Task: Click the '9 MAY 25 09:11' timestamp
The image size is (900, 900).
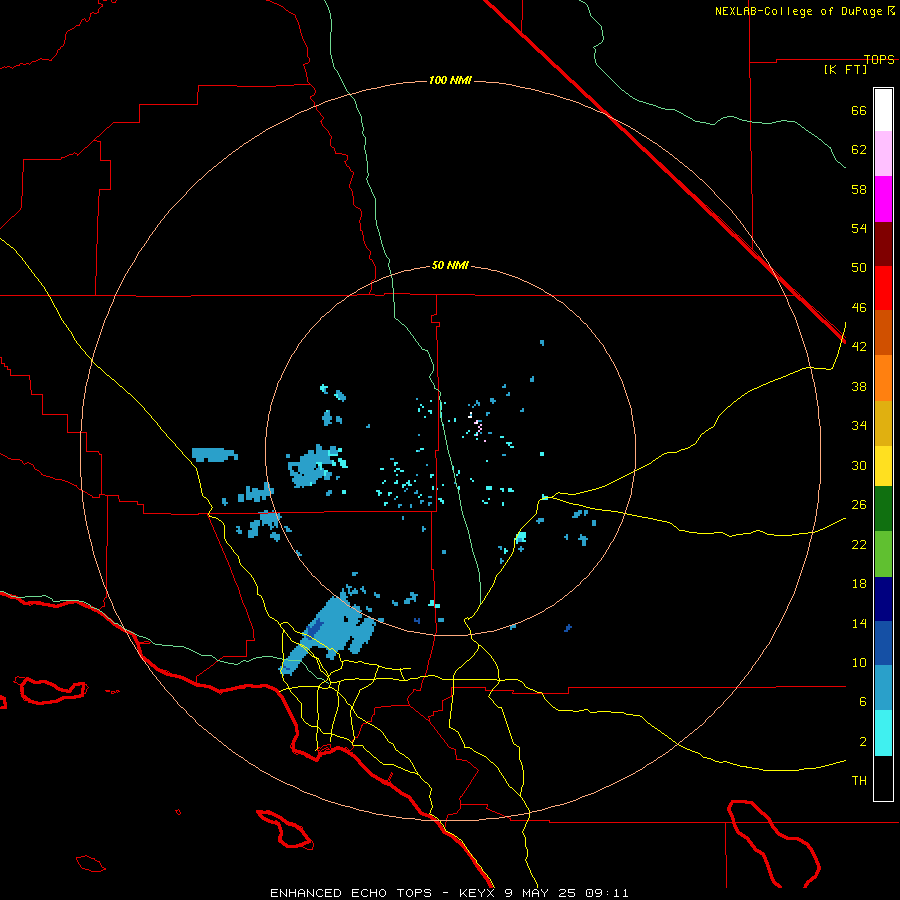Action: 567,893
